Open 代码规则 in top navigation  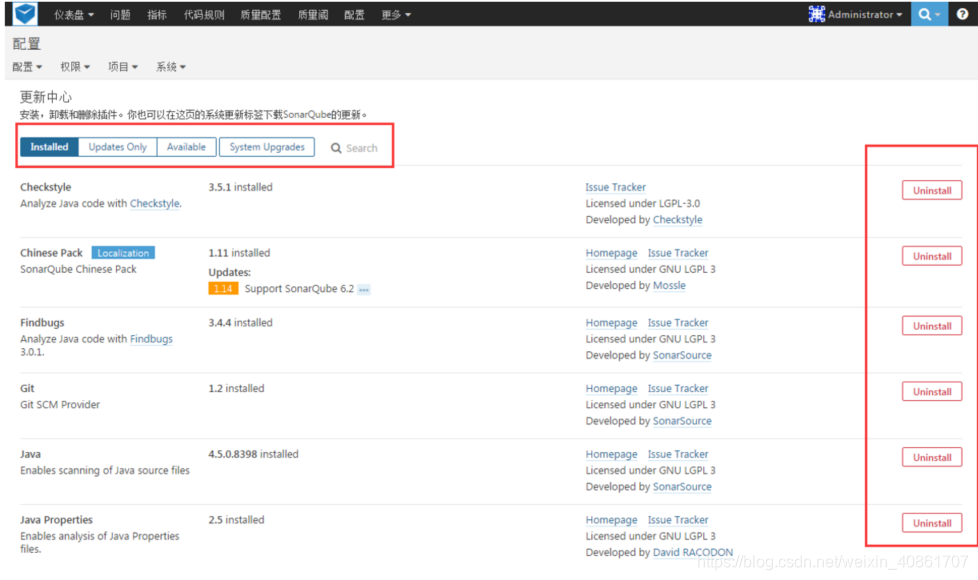[x=204, y=15]
